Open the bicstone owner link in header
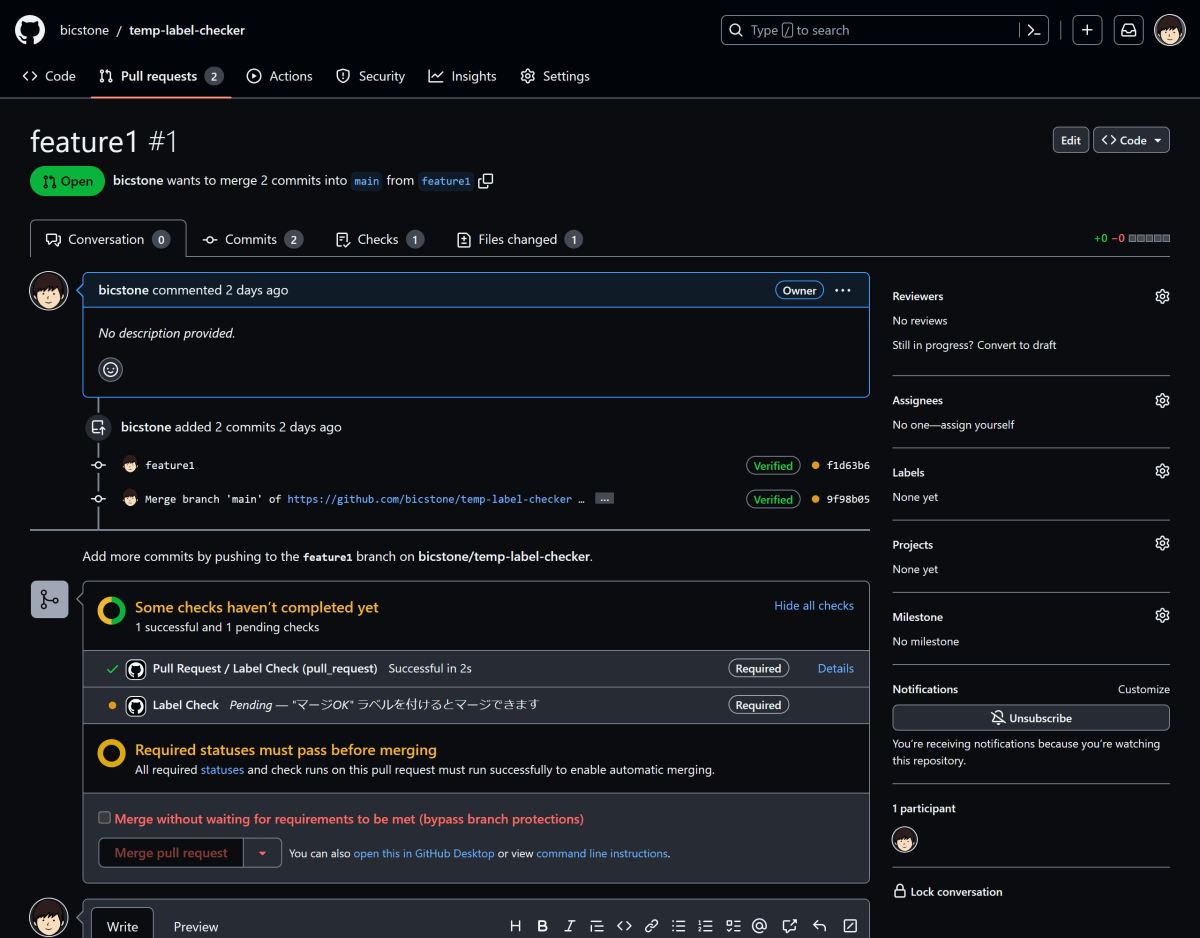Viewport: 1200px width, 938px height. pos(84,30)
